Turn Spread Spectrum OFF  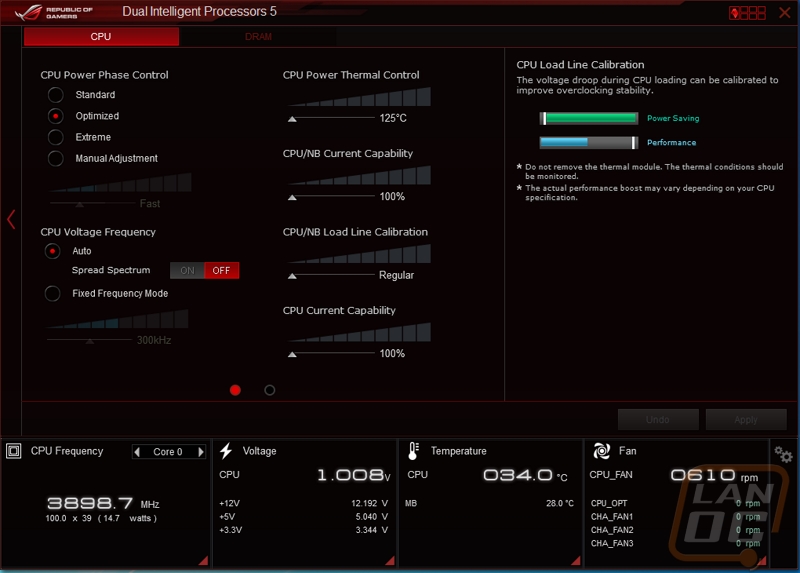(x=221, y=270)
